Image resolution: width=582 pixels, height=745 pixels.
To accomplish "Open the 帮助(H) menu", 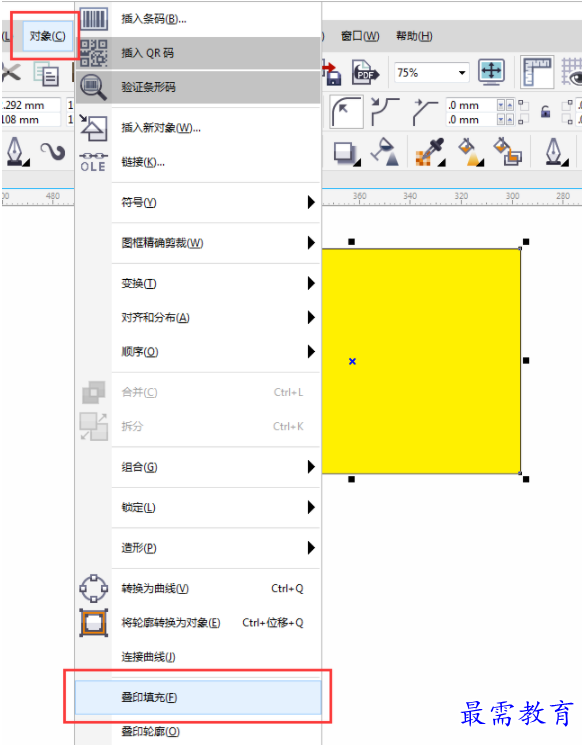I will click(x=414, y=36).
